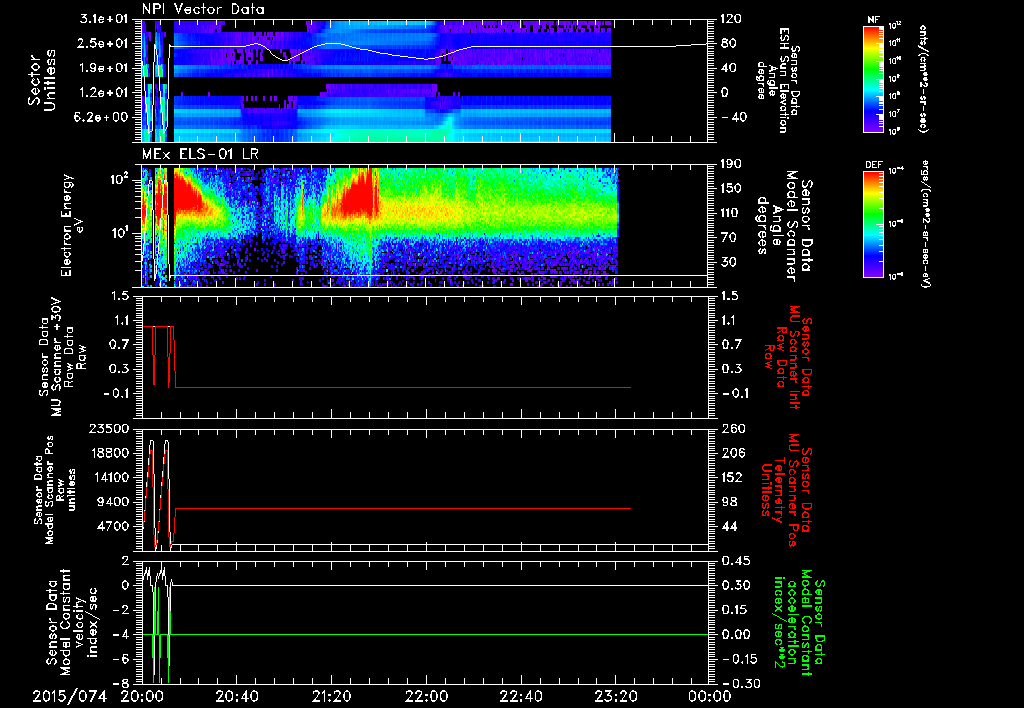Click the '150' scanner angle tick
This screenshot has height=708, width=1024.
[x=731, y=189]
